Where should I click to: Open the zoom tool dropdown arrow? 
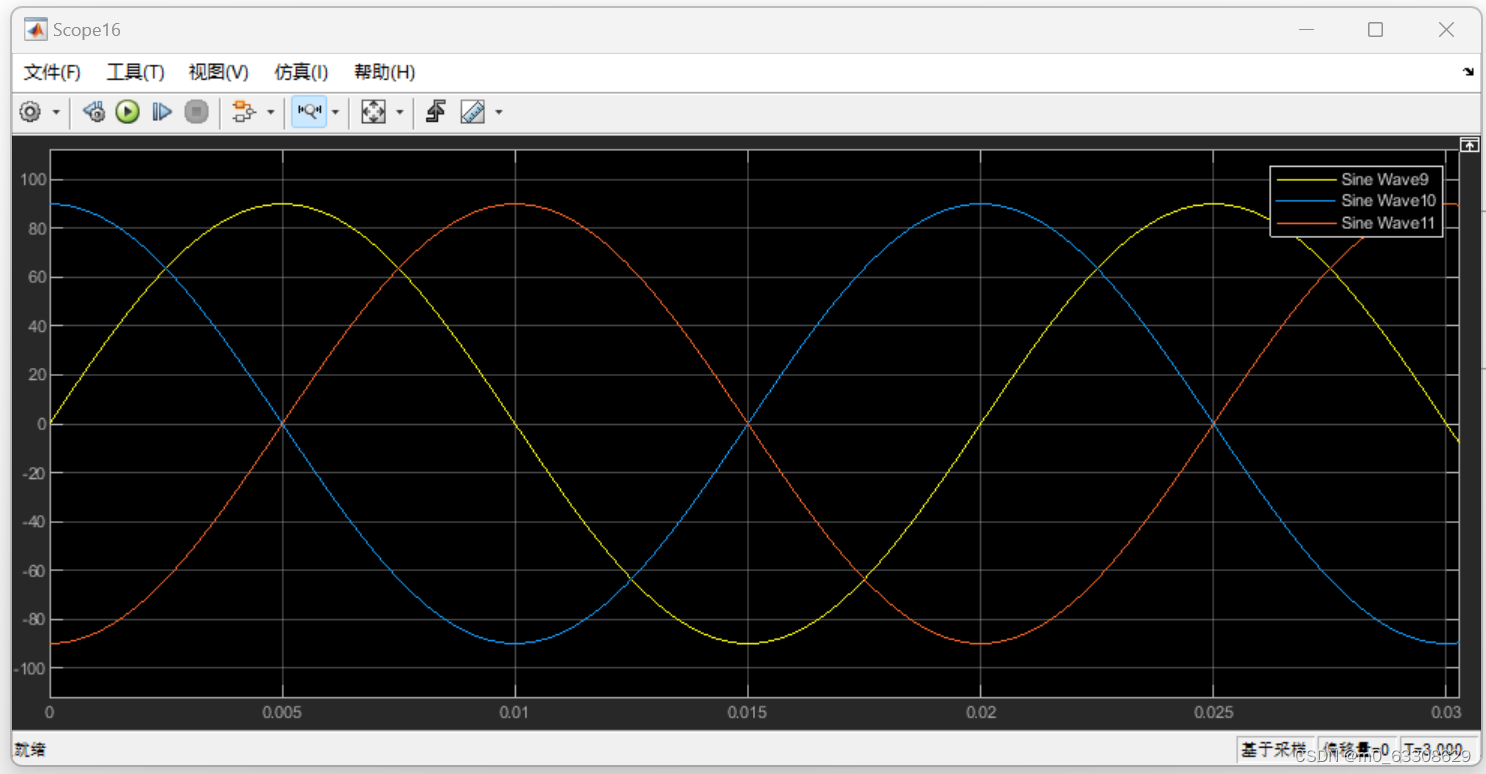pyautogui.click(x=335, y=112)
